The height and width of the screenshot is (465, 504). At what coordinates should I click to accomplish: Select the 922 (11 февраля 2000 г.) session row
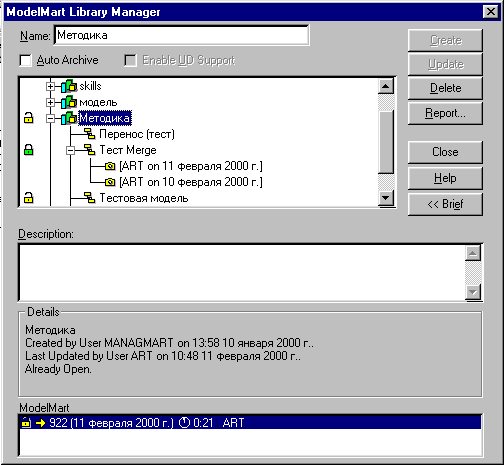(x=250, y=423)
